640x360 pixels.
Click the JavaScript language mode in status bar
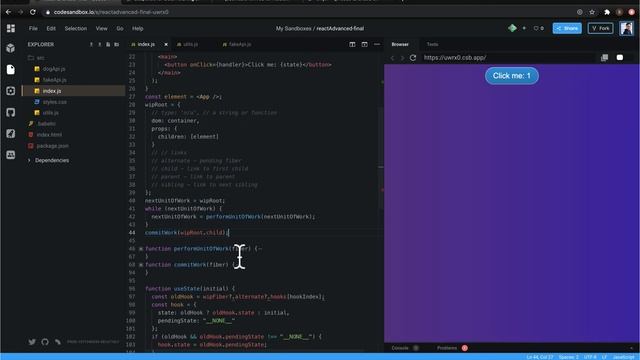click(x=623, y=357)
